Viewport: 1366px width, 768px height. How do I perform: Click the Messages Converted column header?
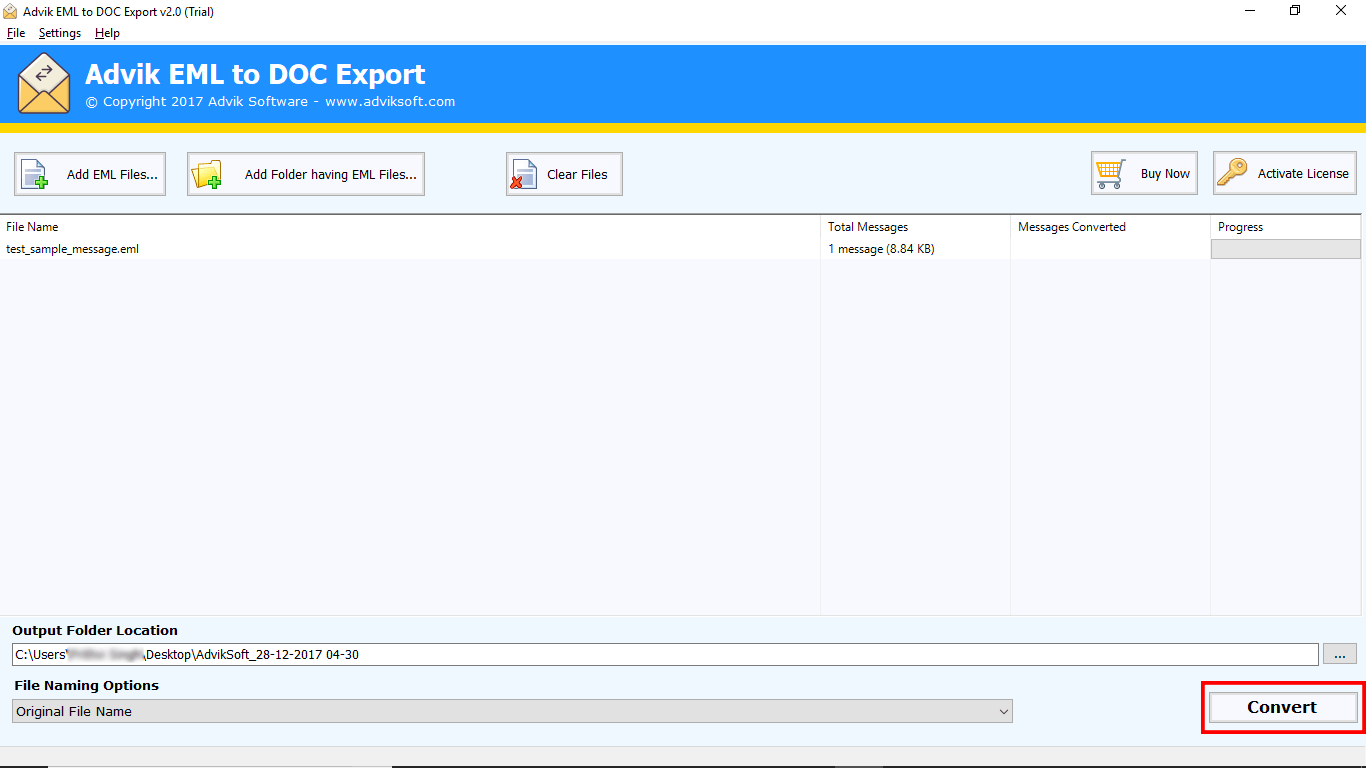(1110, 227)
